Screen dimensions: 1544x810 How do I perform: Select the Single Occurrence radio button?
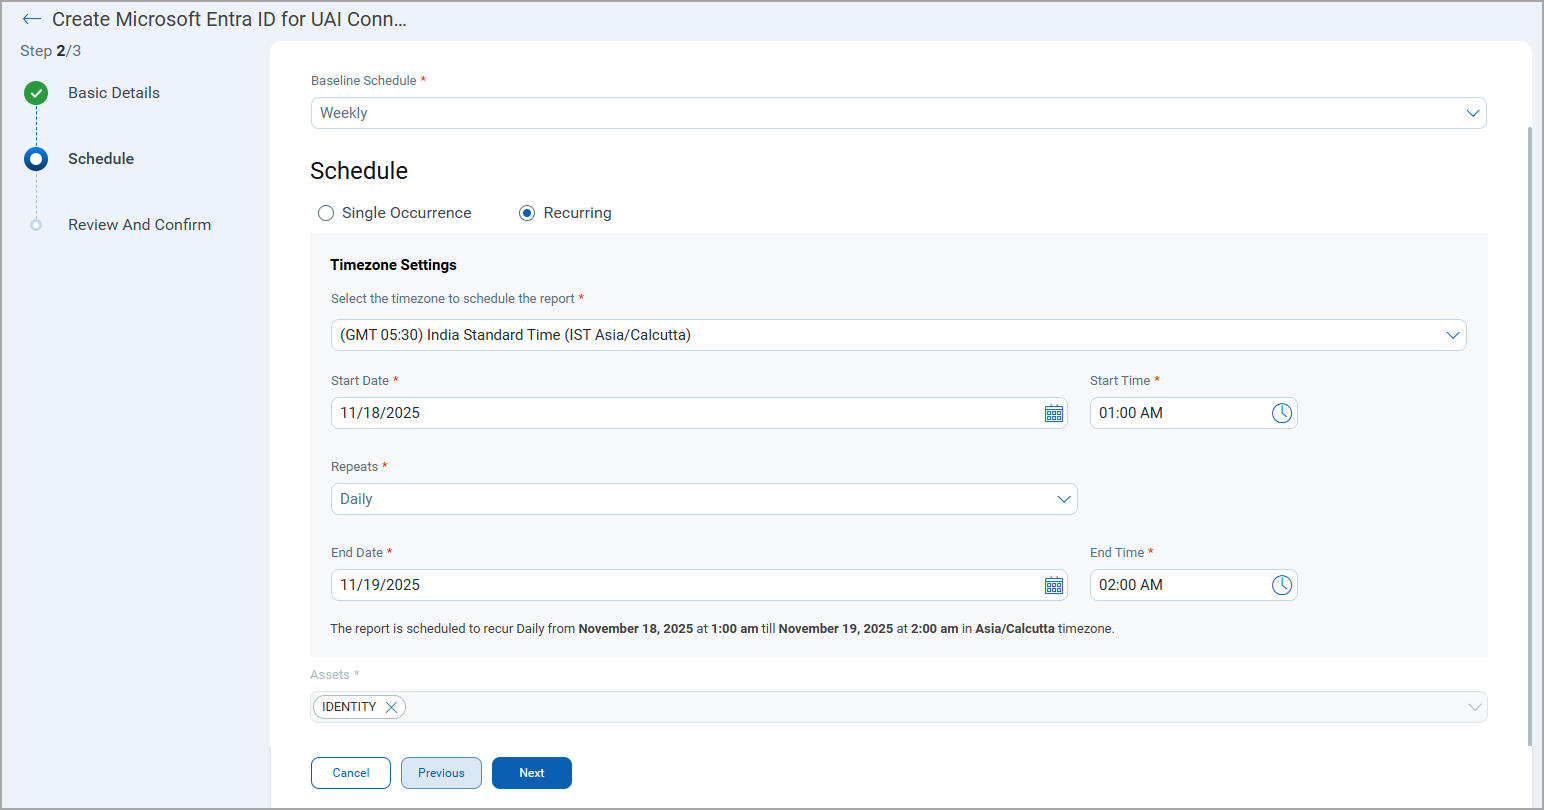326,213
